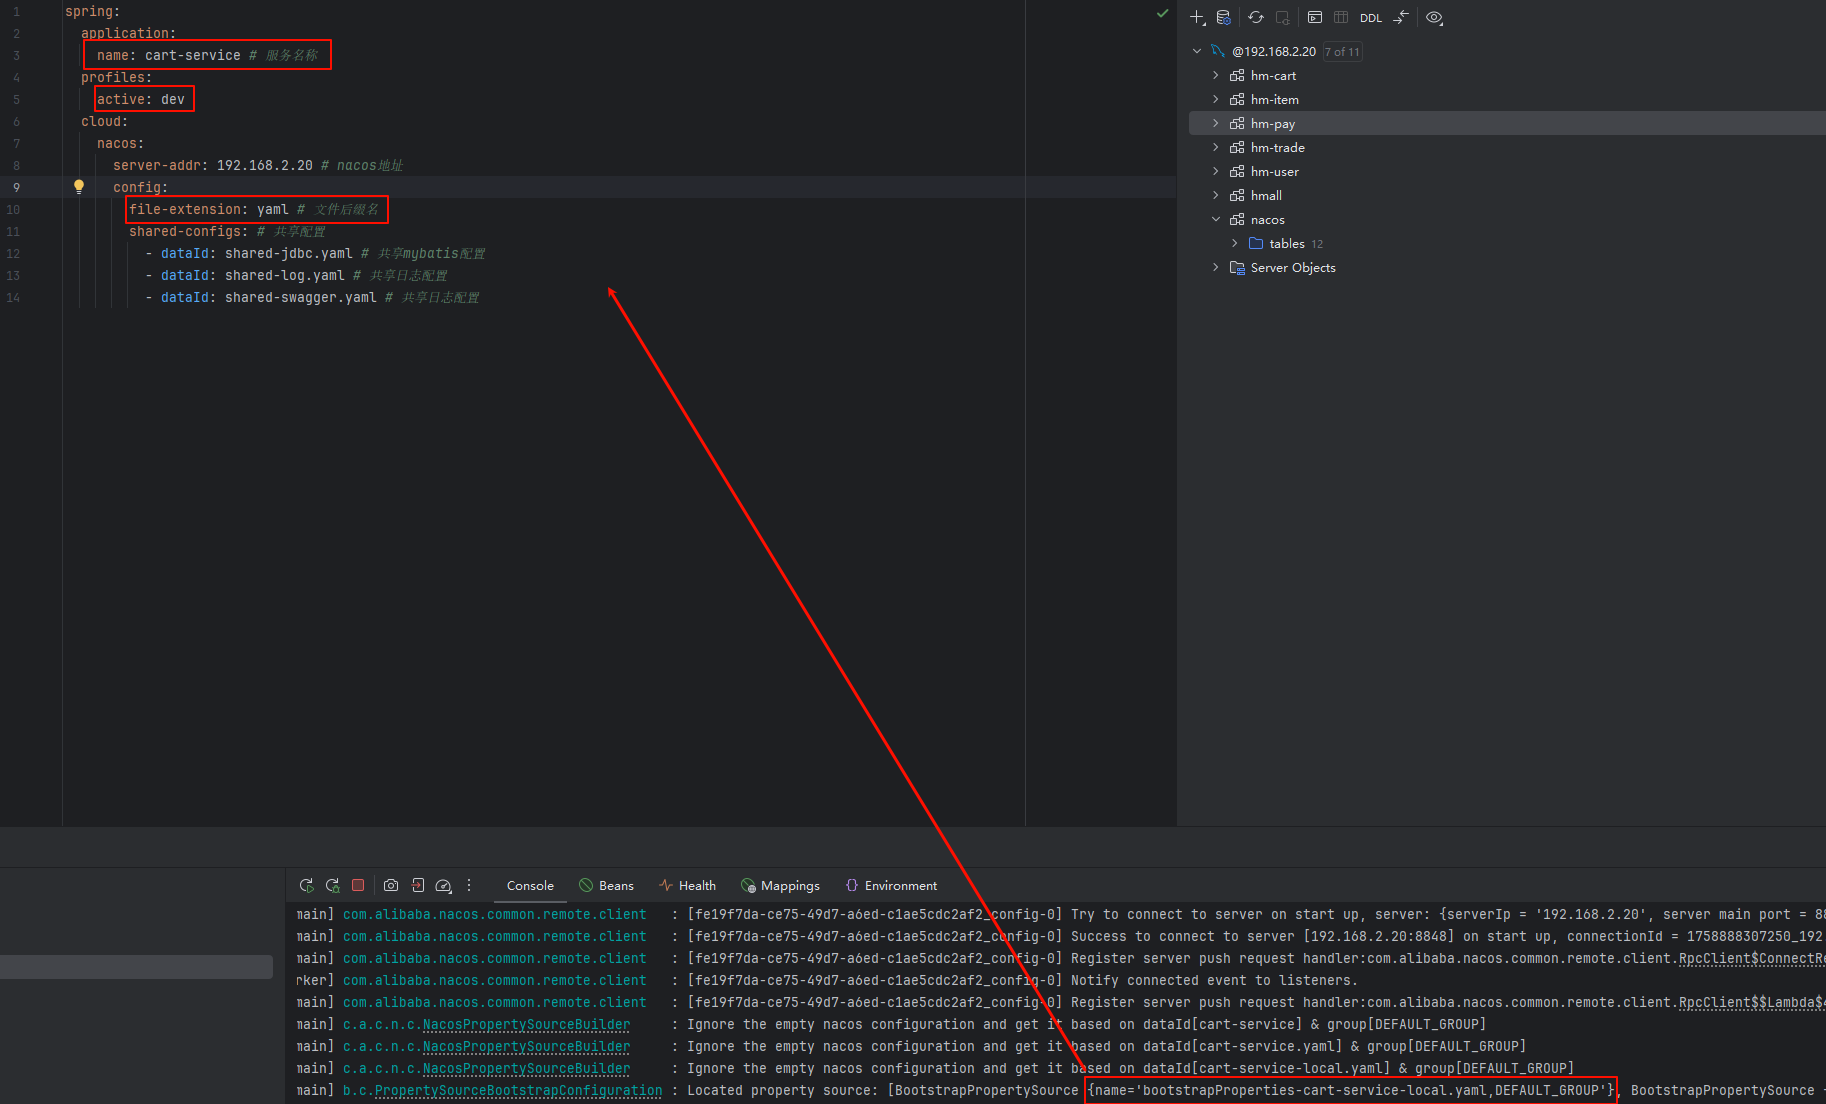Switch to the Console tab

pyautogui.click(x=530, y=886)
